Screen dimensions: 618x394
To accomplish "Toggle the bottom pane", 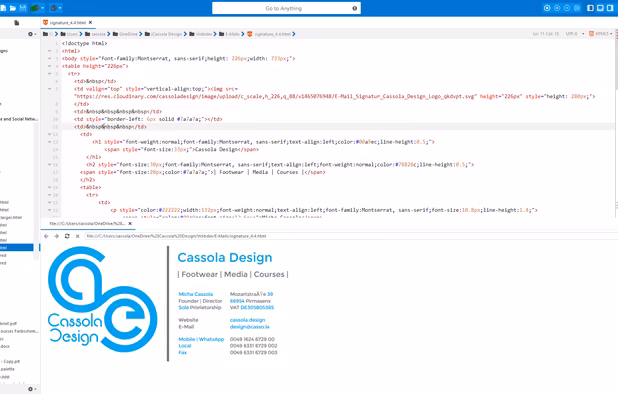I will click(x=600, y=8).
